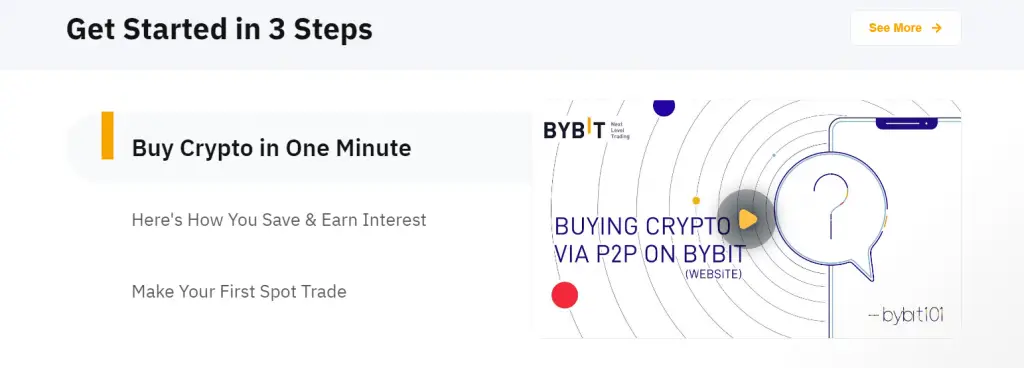Click the Bybit logo in the video thumbnail
Viewport: 1024px width, 368px height.
(574, 129)
